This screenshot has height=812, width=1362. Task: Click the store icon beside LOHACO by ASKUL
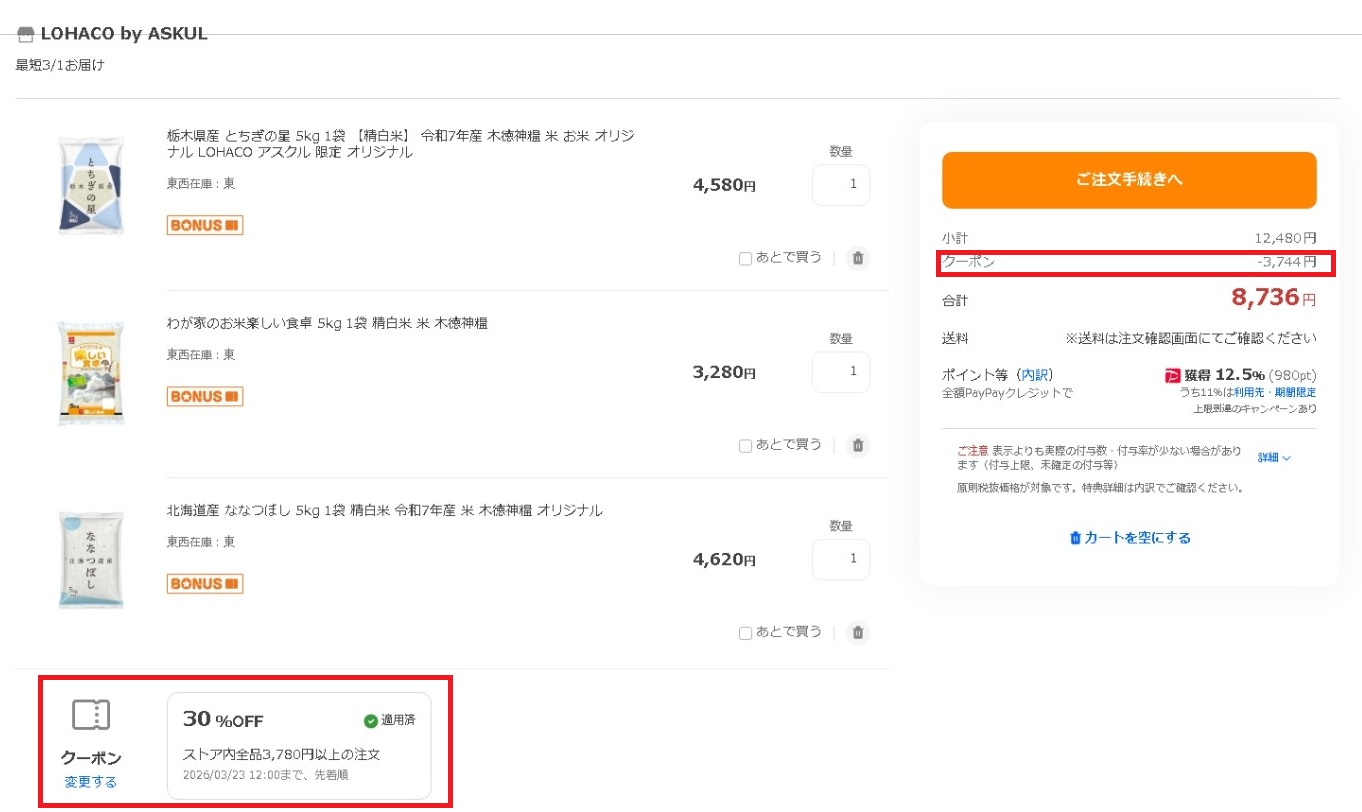(26, 35)
